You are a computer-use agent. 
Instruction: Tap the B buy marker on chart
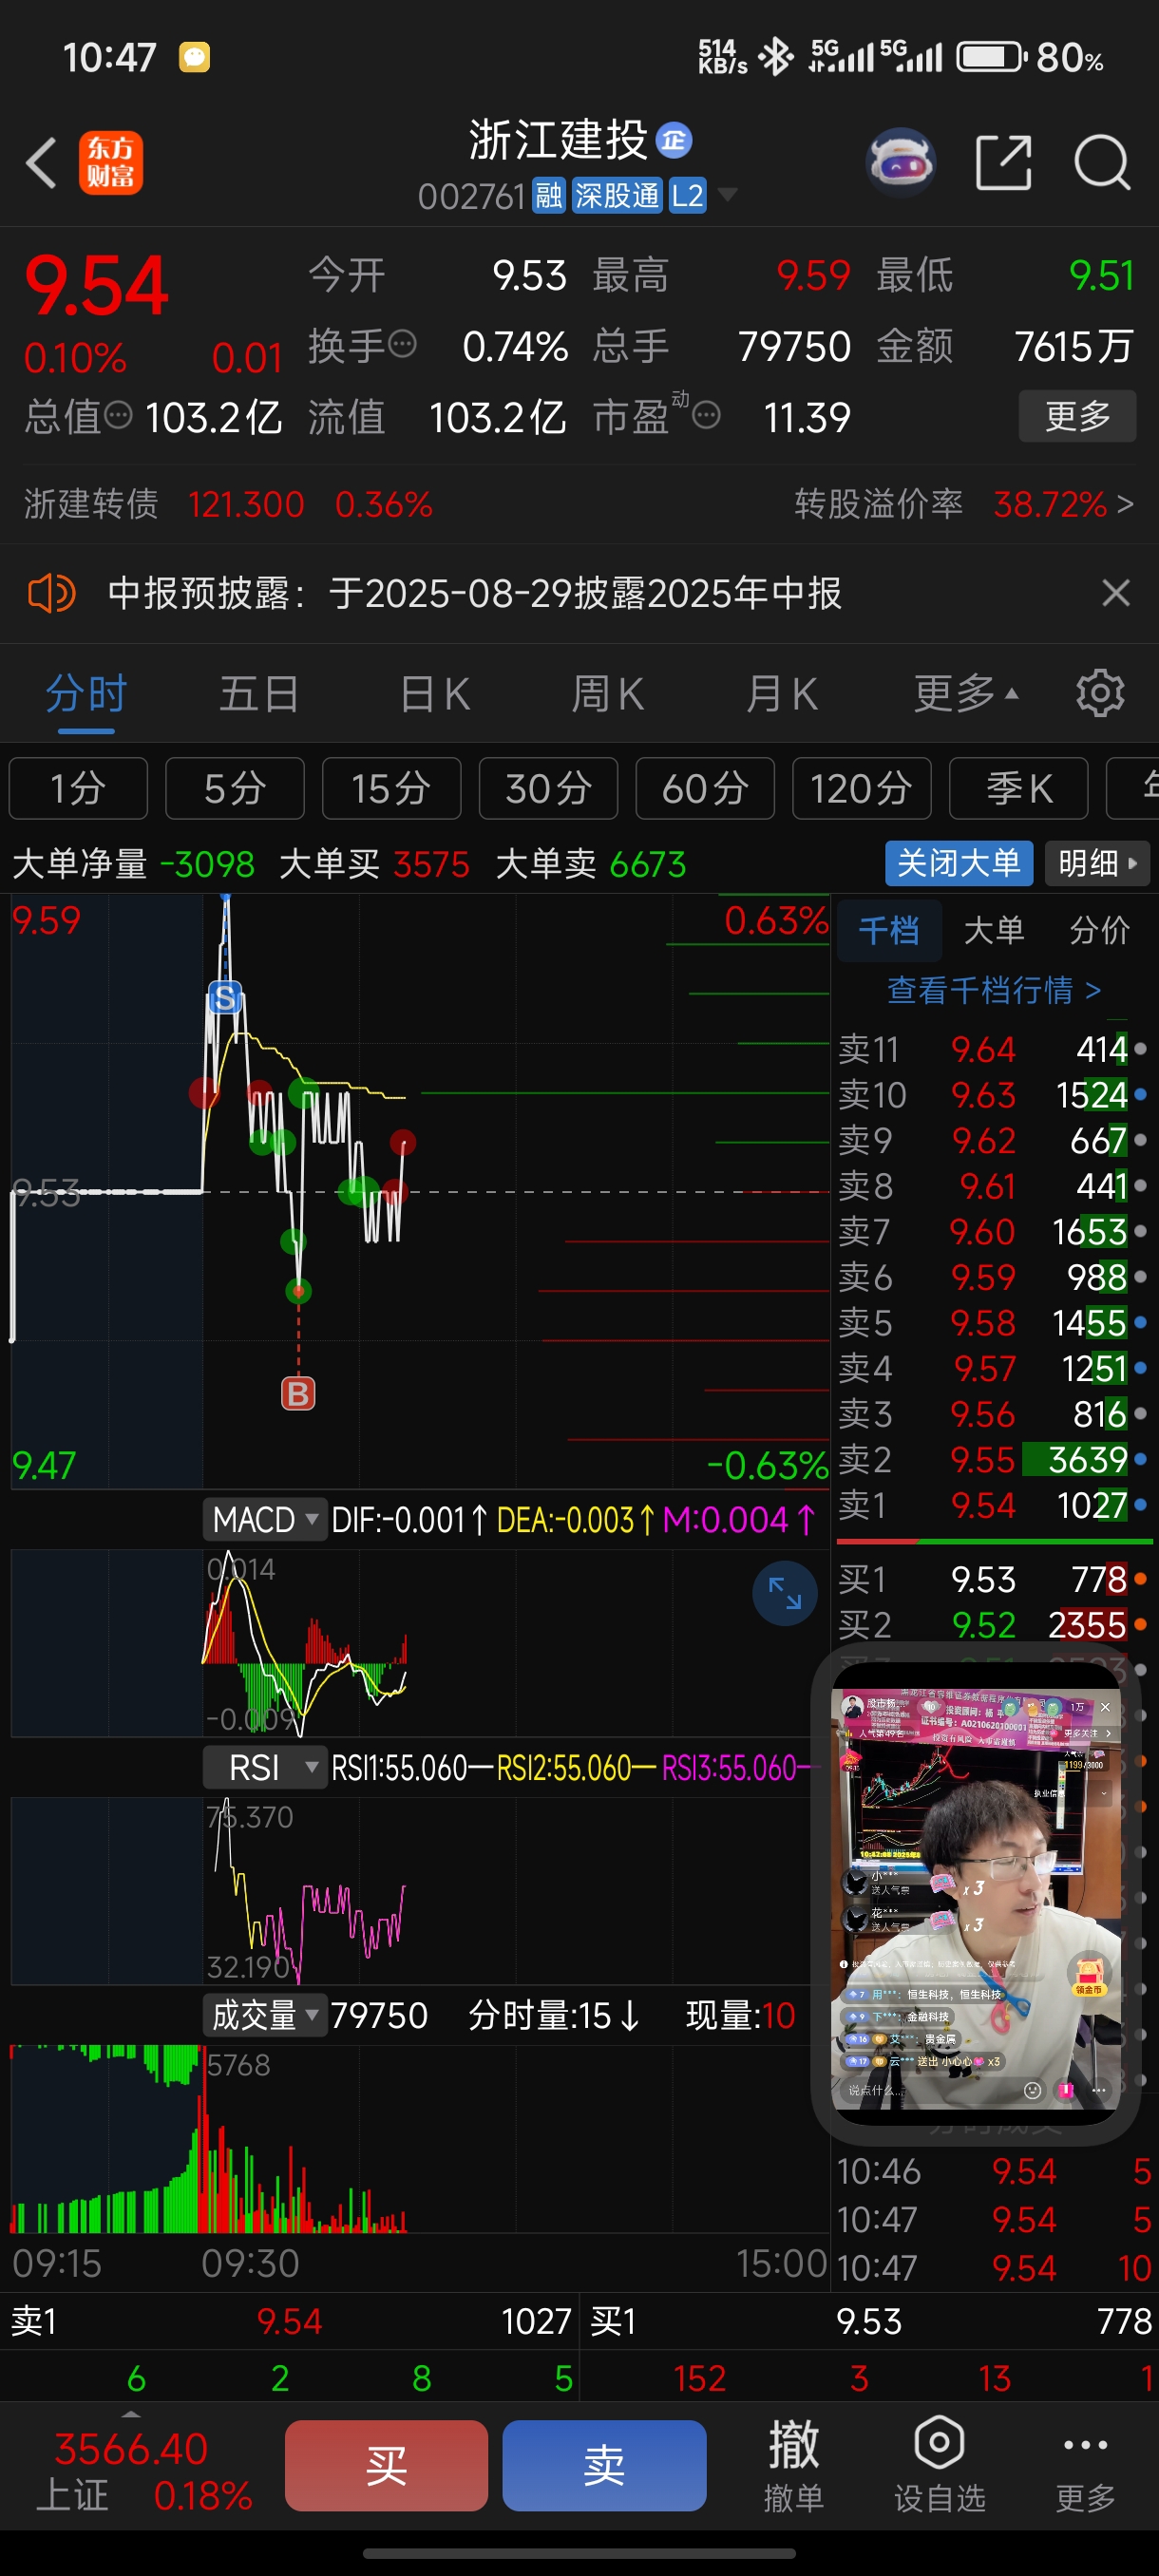(x=298, y=1393)
